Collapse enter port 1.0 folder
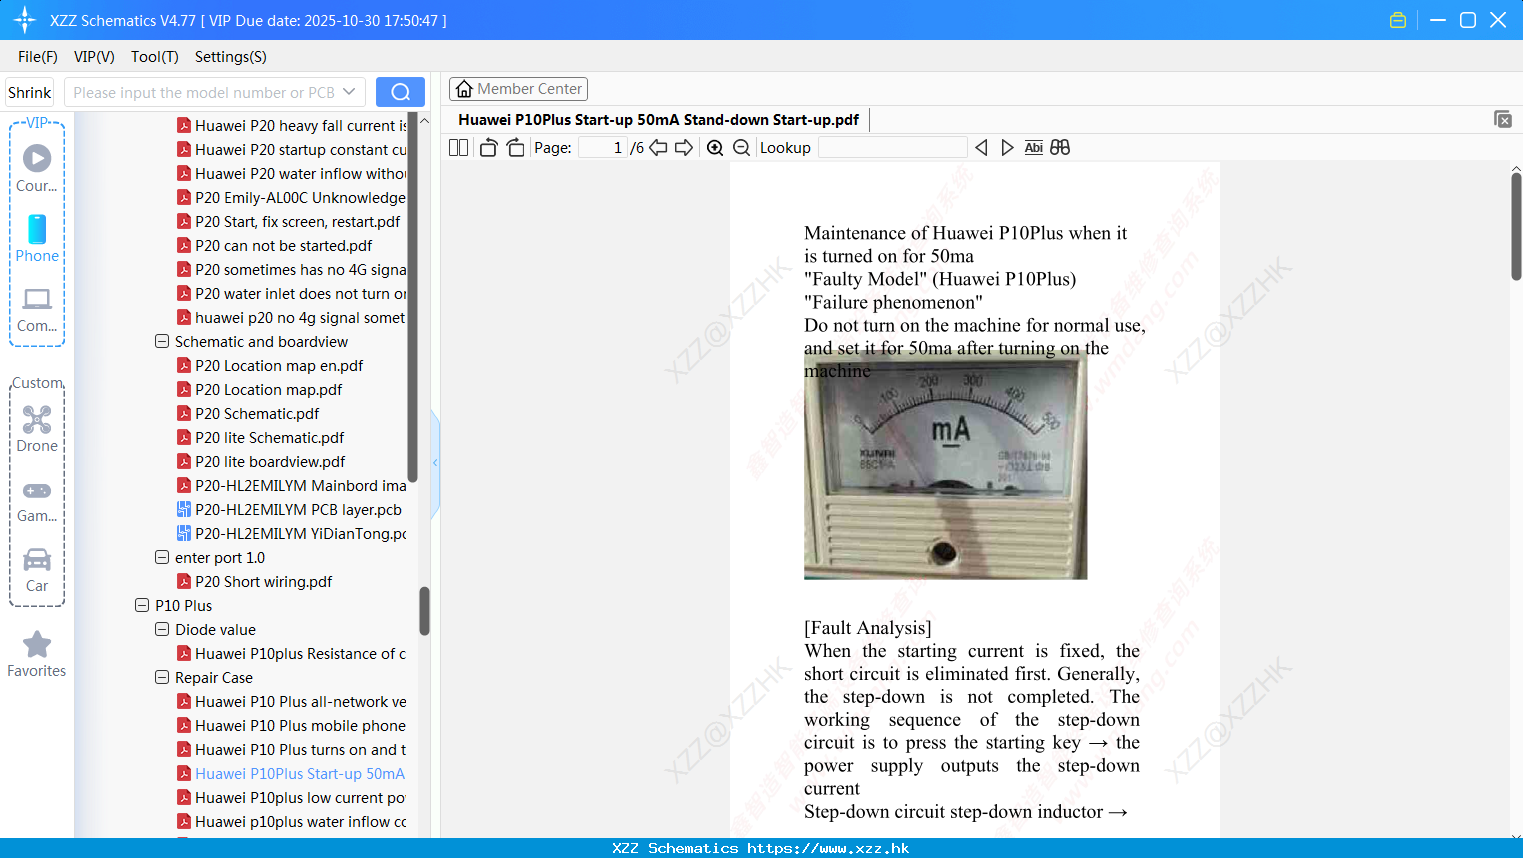Image resolution: width=1523 pixels, height=858 pixels. [x=162, y=557]
